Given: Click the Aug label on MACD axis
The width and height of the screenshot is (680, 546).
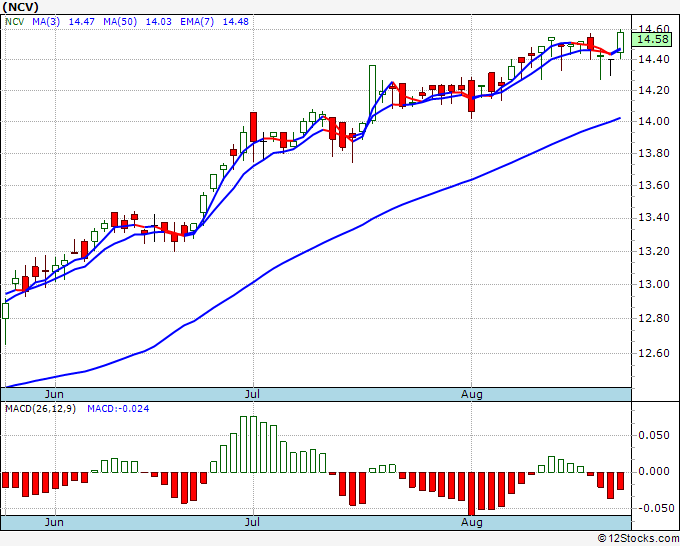Looking at the screenshot, I should (471, 522).
